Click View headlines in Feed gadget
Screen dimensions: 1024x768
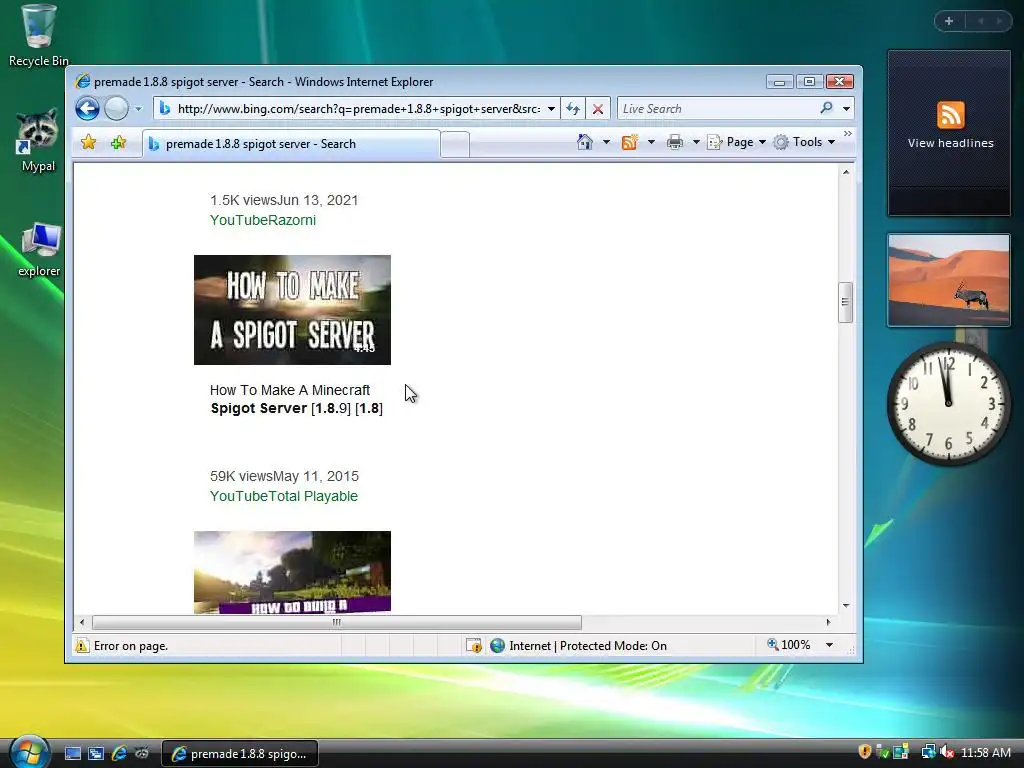(x=950, y=143)
